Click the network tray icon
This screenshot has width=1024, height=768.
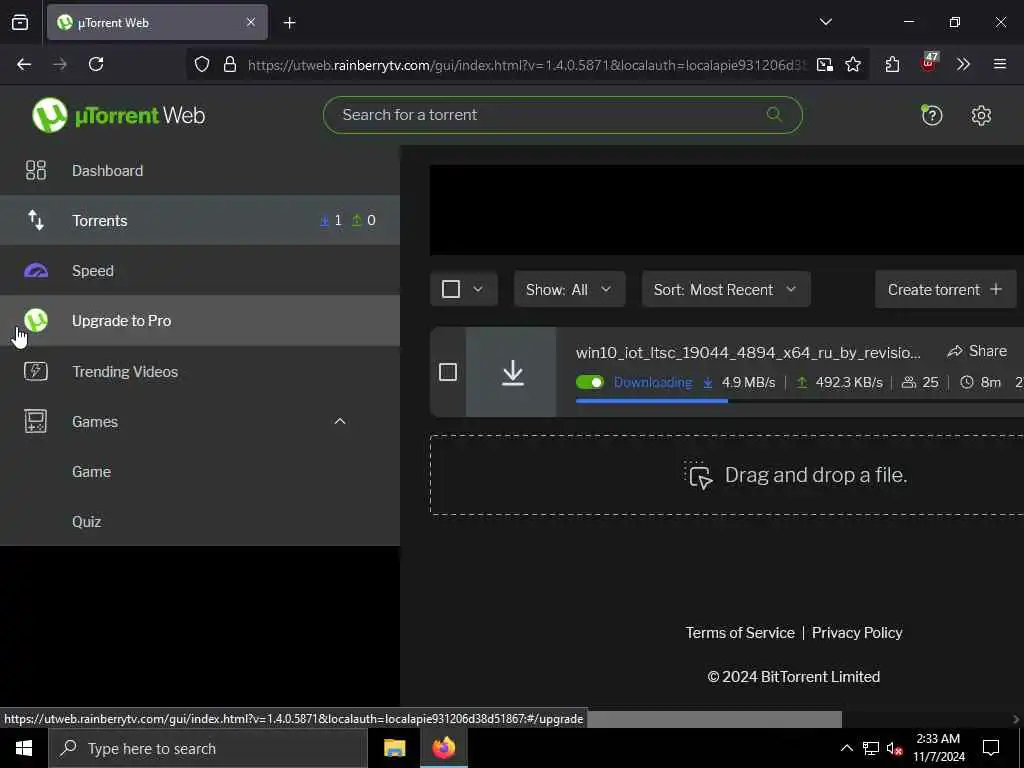pos(871,748)
